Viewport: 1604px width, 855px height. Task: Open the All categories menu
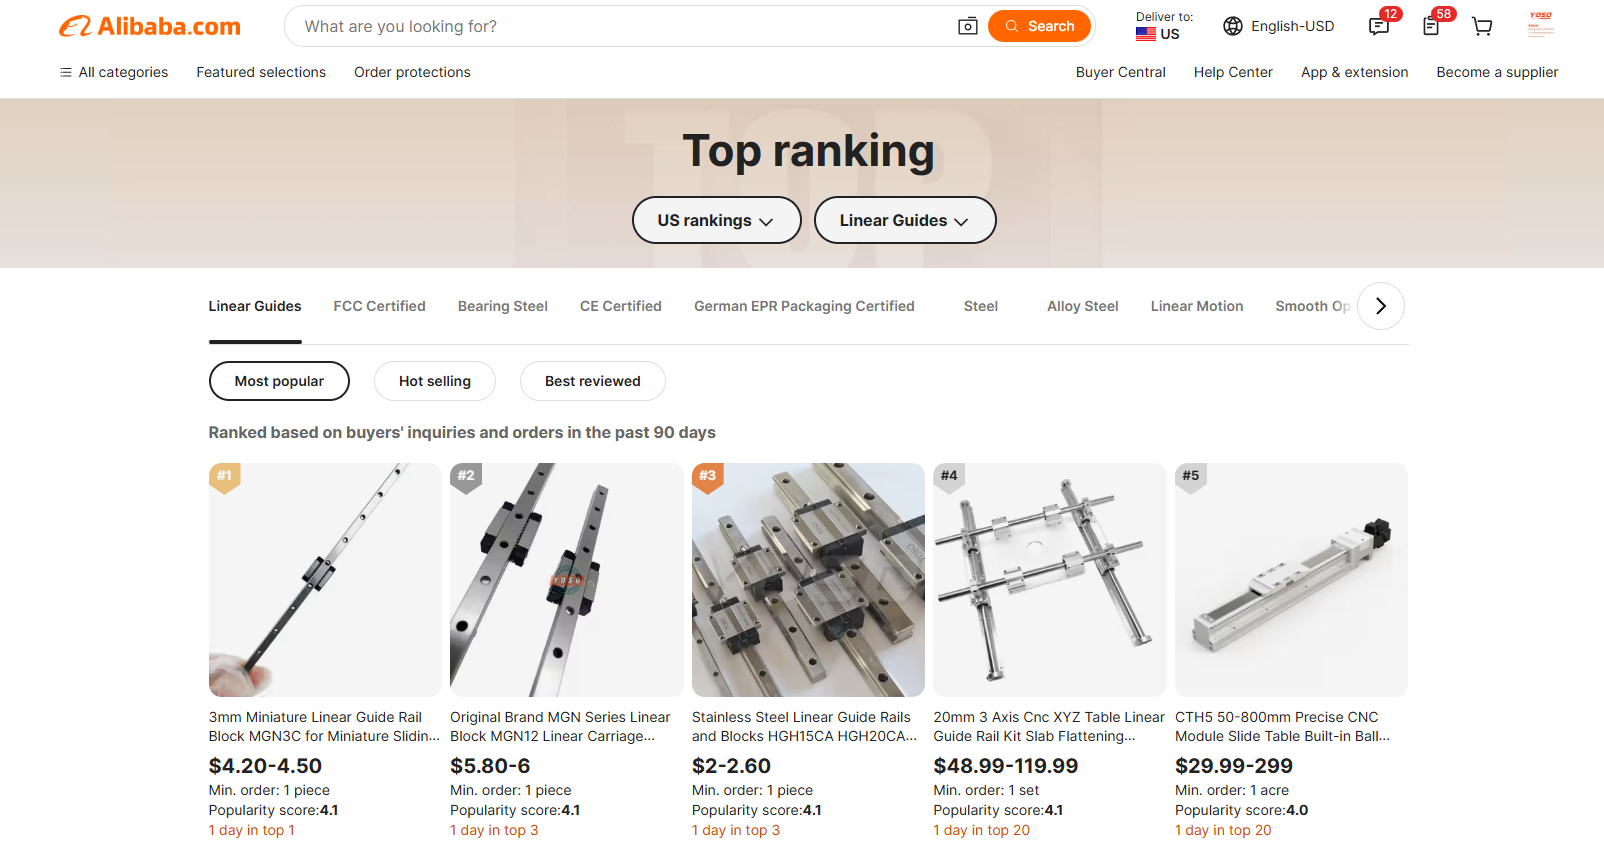point(114,72)
